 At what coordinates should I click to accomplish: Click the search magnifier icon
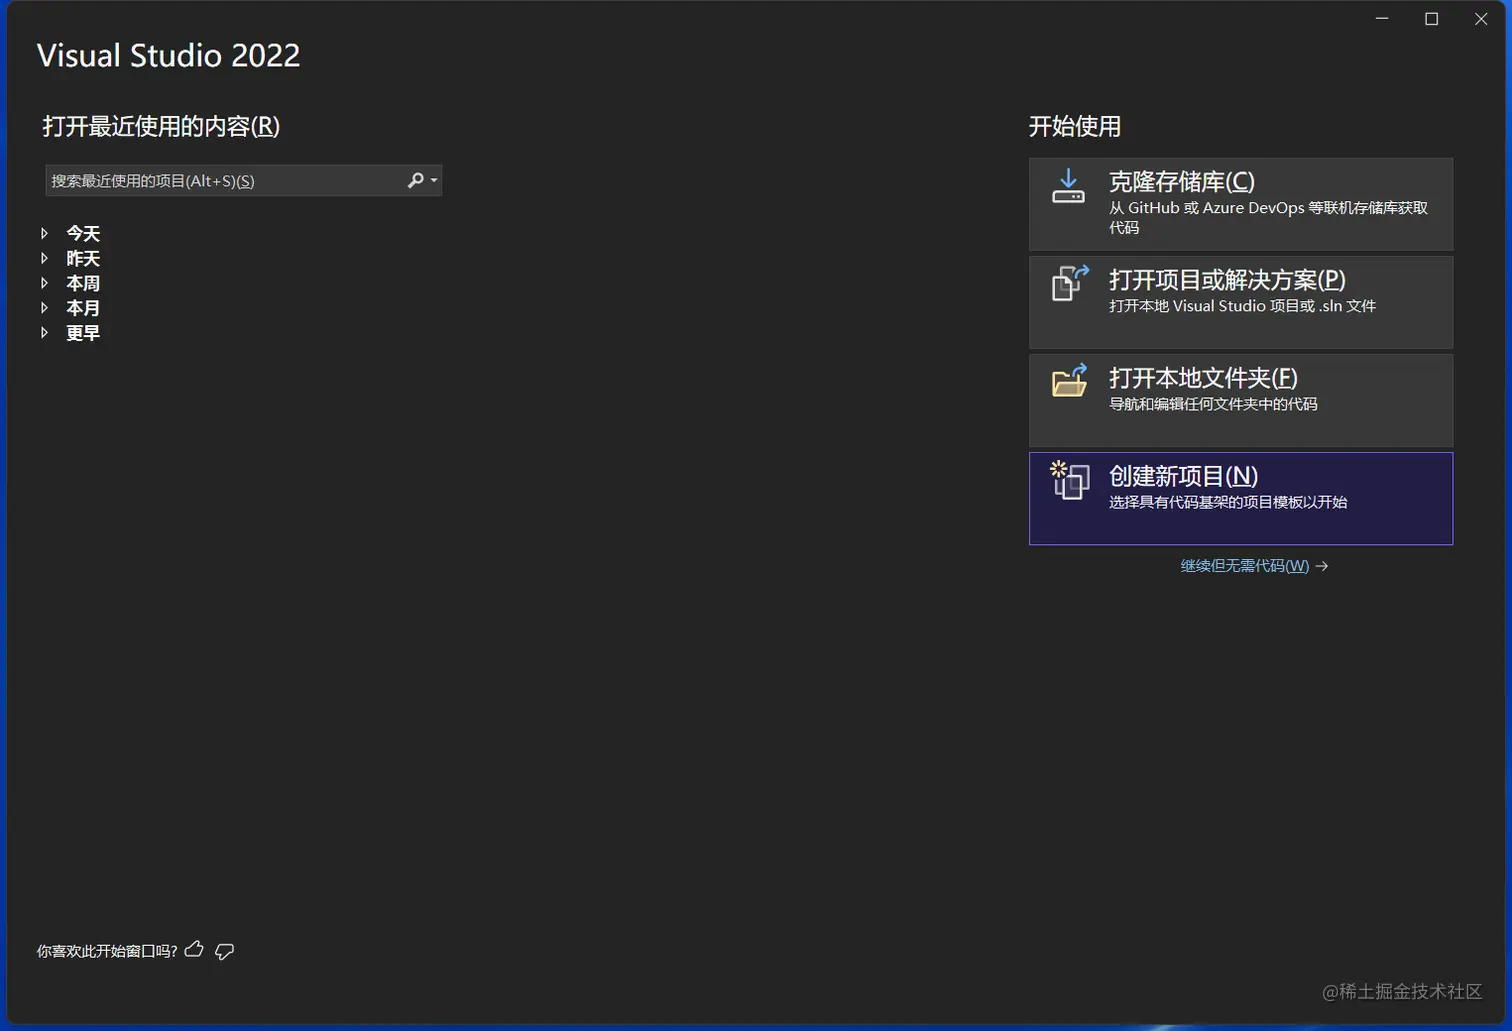[415, 180]
